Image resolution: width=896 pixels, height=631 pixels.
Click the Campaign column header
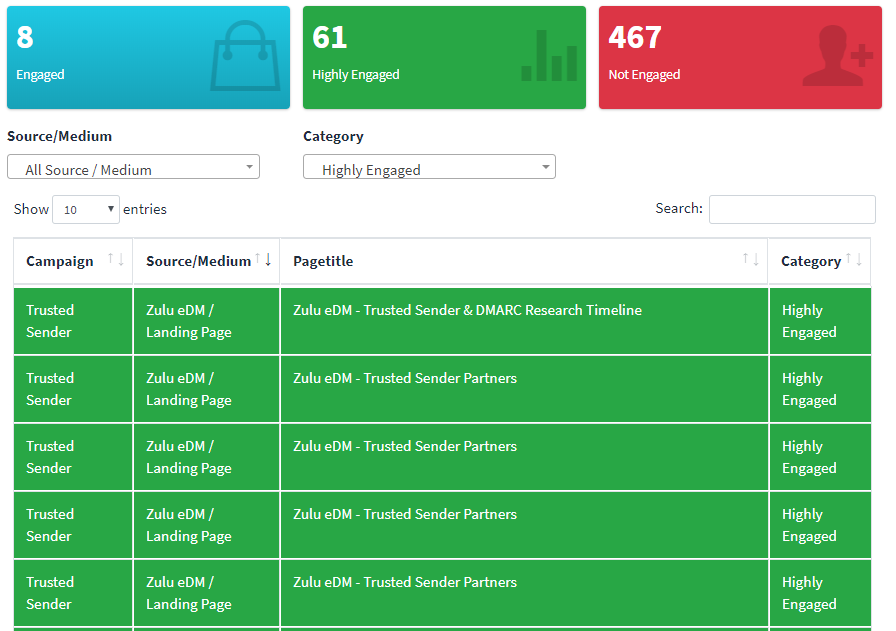[60, 261]
